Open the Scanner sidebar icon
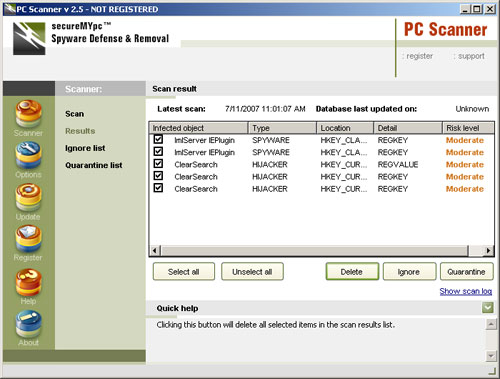Image resolution: width=500 pixels, height=379 pixels. point(28,114)
